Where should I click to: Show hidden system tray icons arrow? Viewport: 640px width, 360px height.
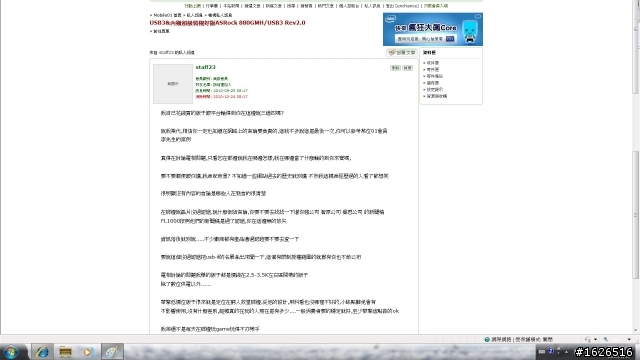coord(566,352)
